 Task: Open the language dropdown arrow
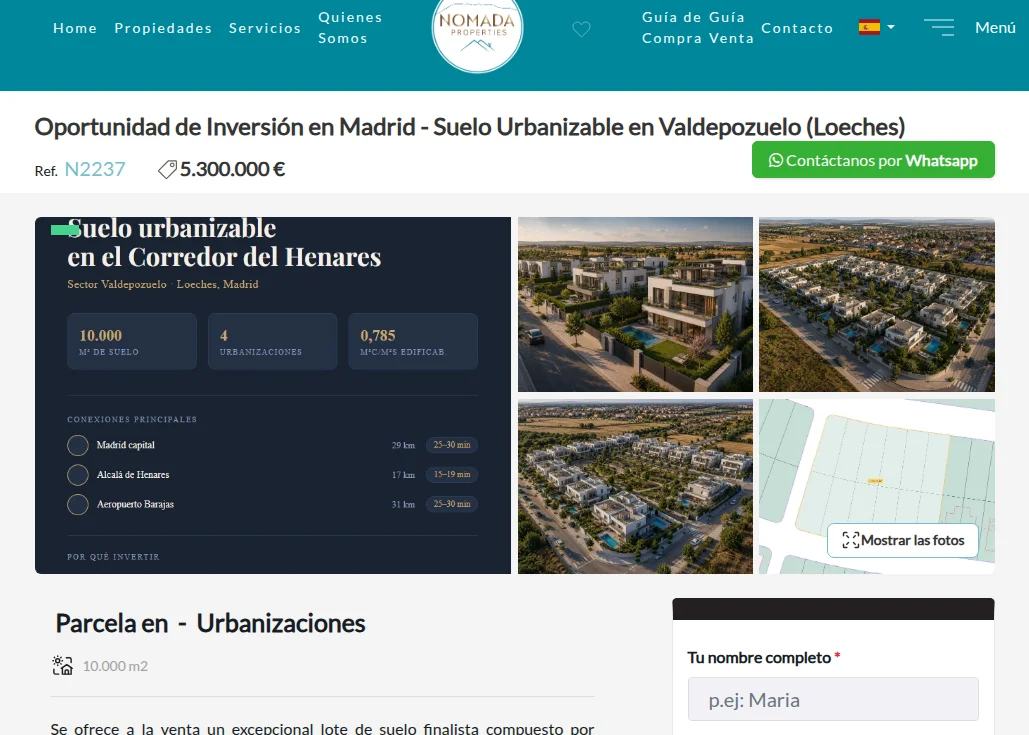[891, 27]
